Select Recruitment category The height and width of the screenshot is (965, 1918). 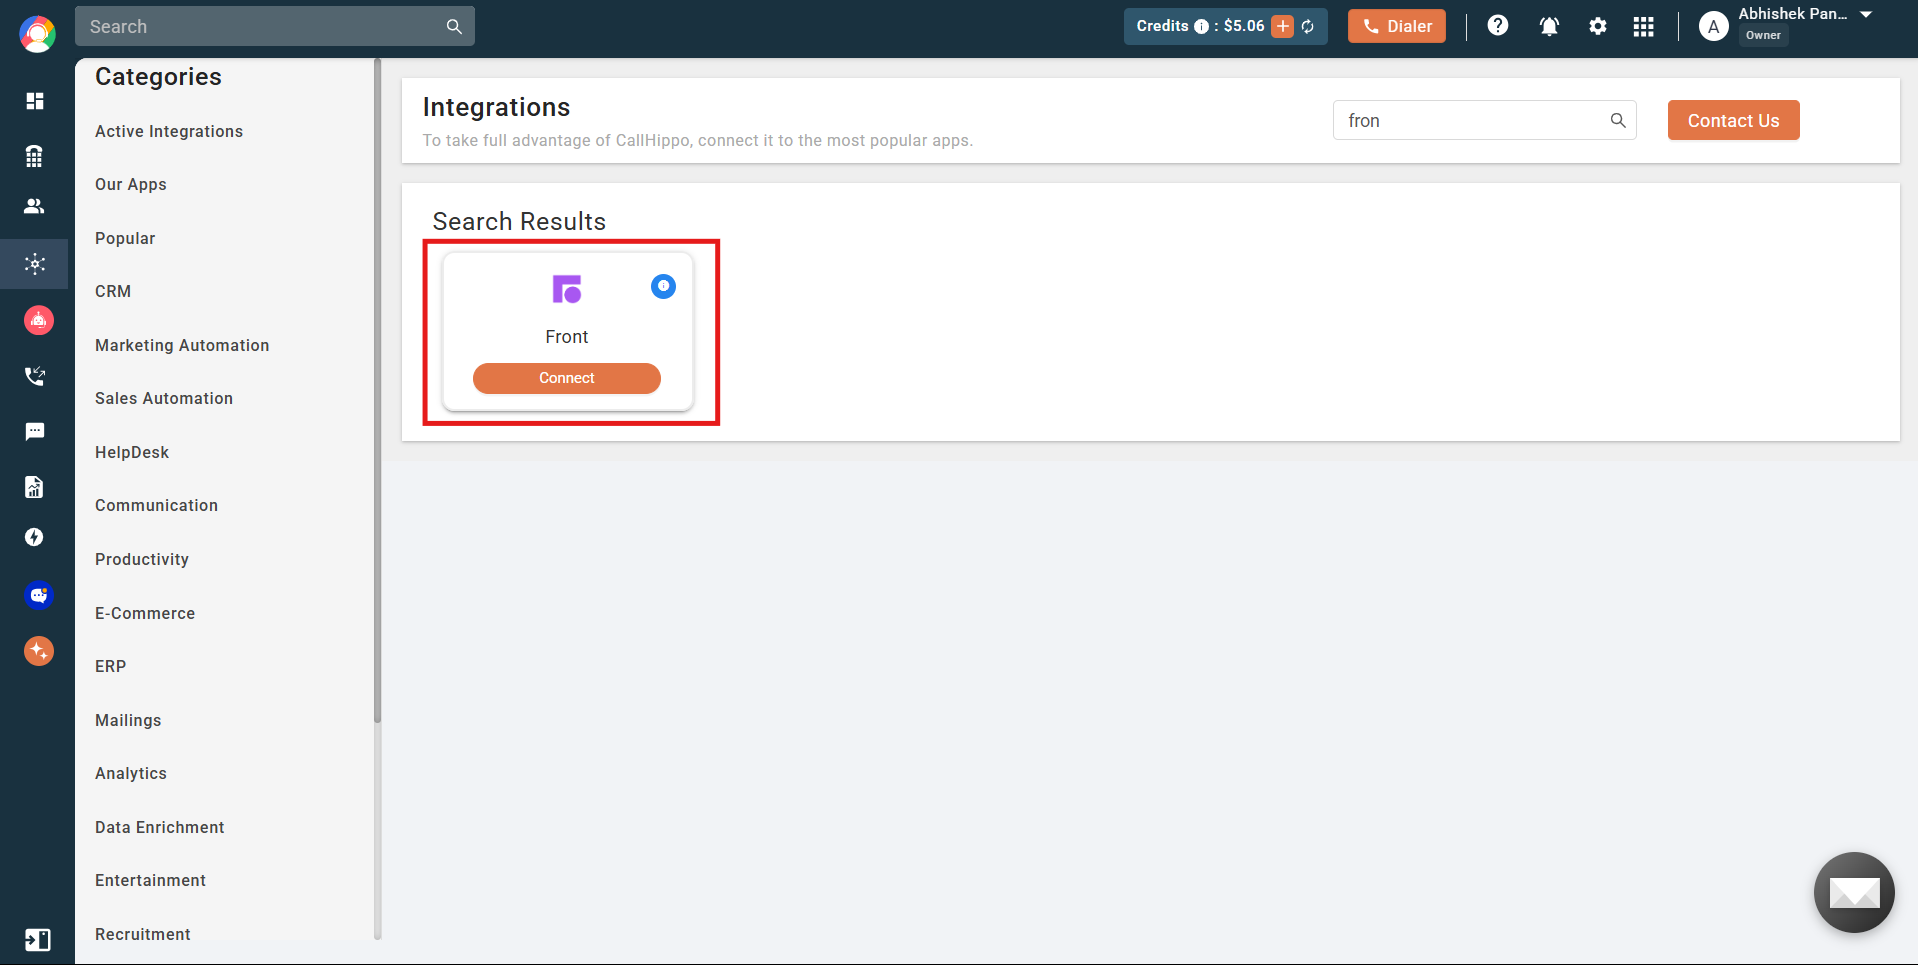coord(143,934)
